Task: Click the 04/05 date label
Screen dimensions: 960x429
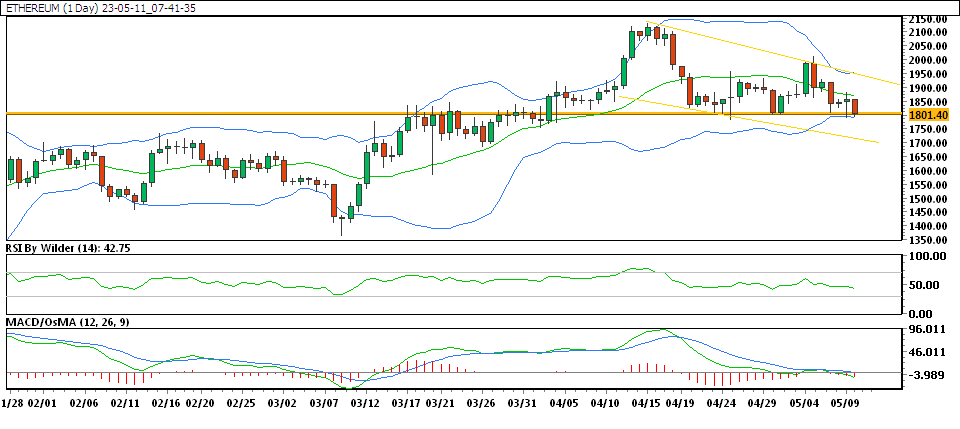Action: tap(564, 404)
